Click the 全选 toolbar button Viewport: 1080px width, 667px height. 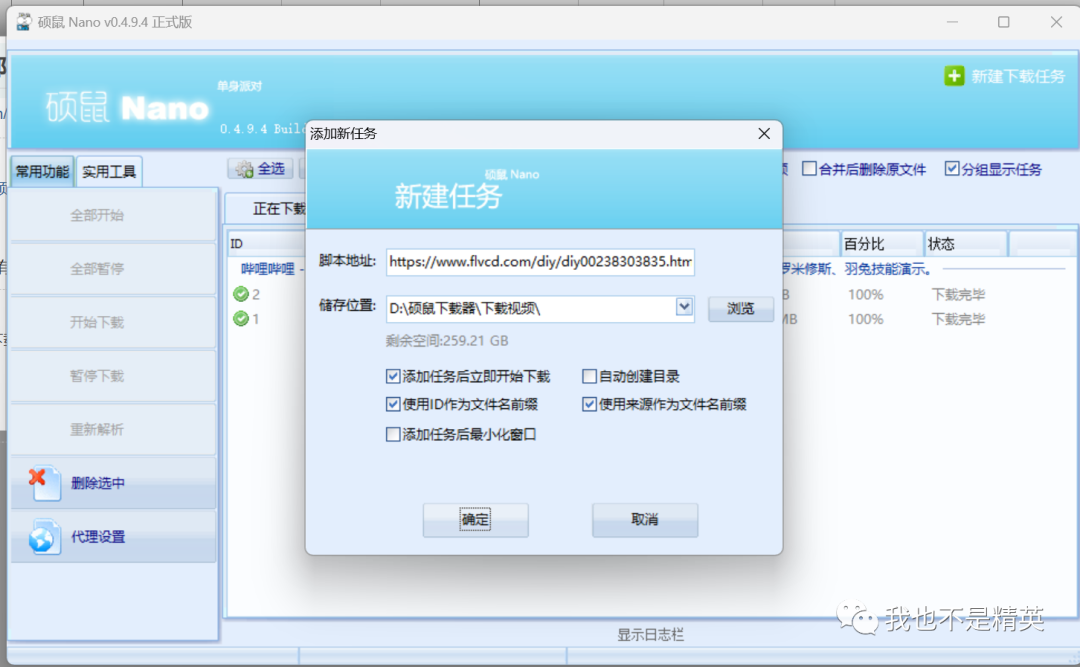260,169
